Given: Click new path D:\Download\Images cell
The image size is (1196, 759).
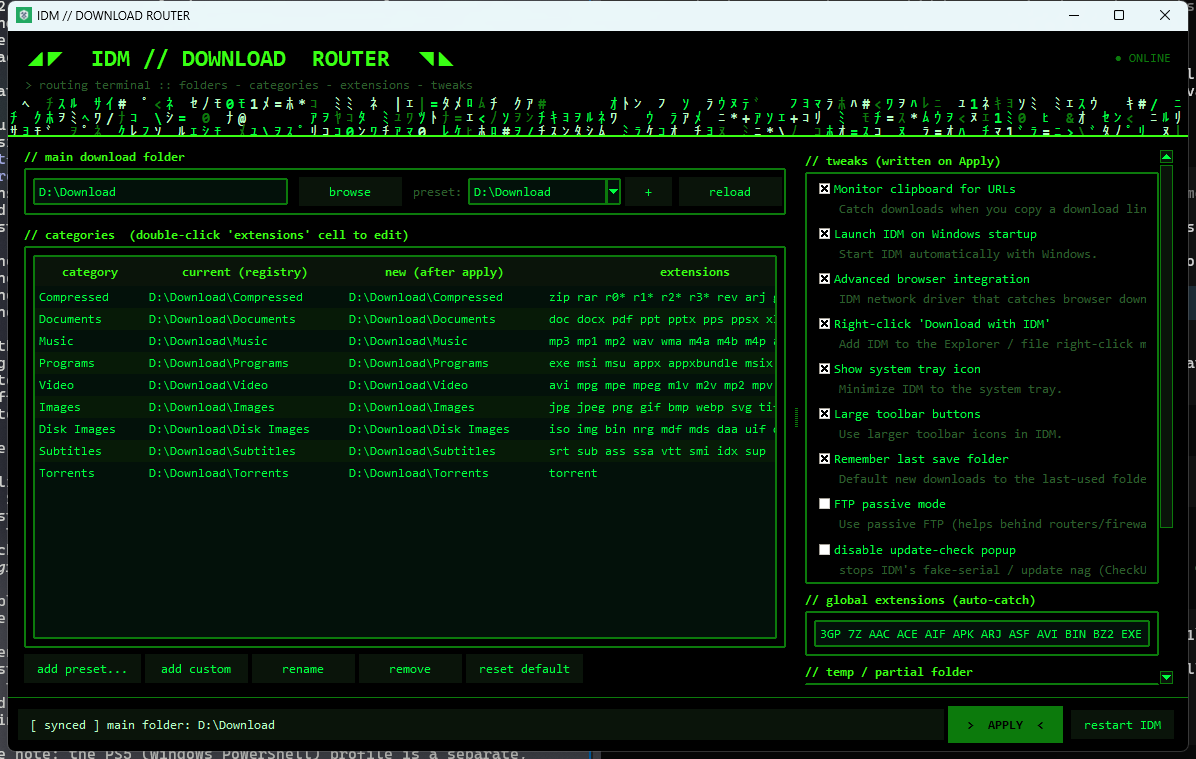Looking at the screenshot, I should [x=445, y=407].
